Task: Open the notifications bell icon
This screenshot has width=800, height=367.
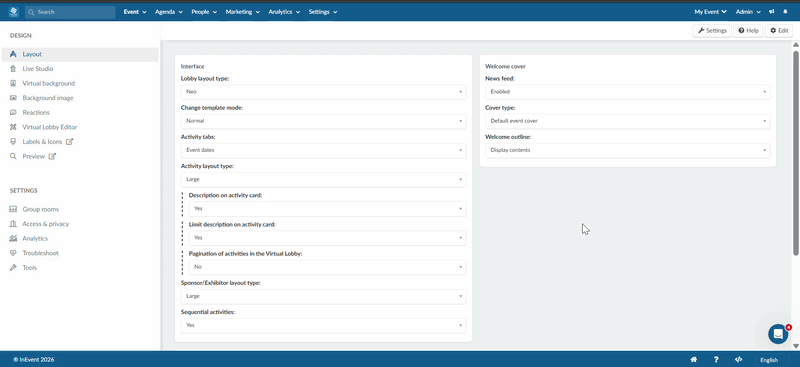Action: click(785, 12)
